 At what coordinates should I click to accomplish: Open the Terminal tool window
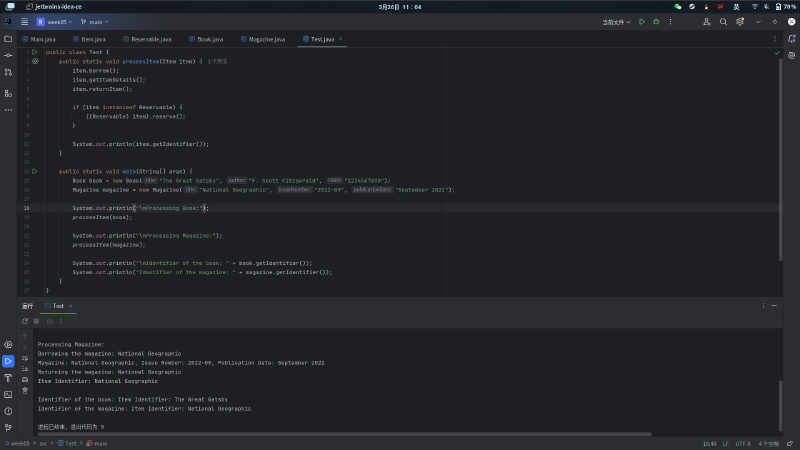click(x=8, y=394)
